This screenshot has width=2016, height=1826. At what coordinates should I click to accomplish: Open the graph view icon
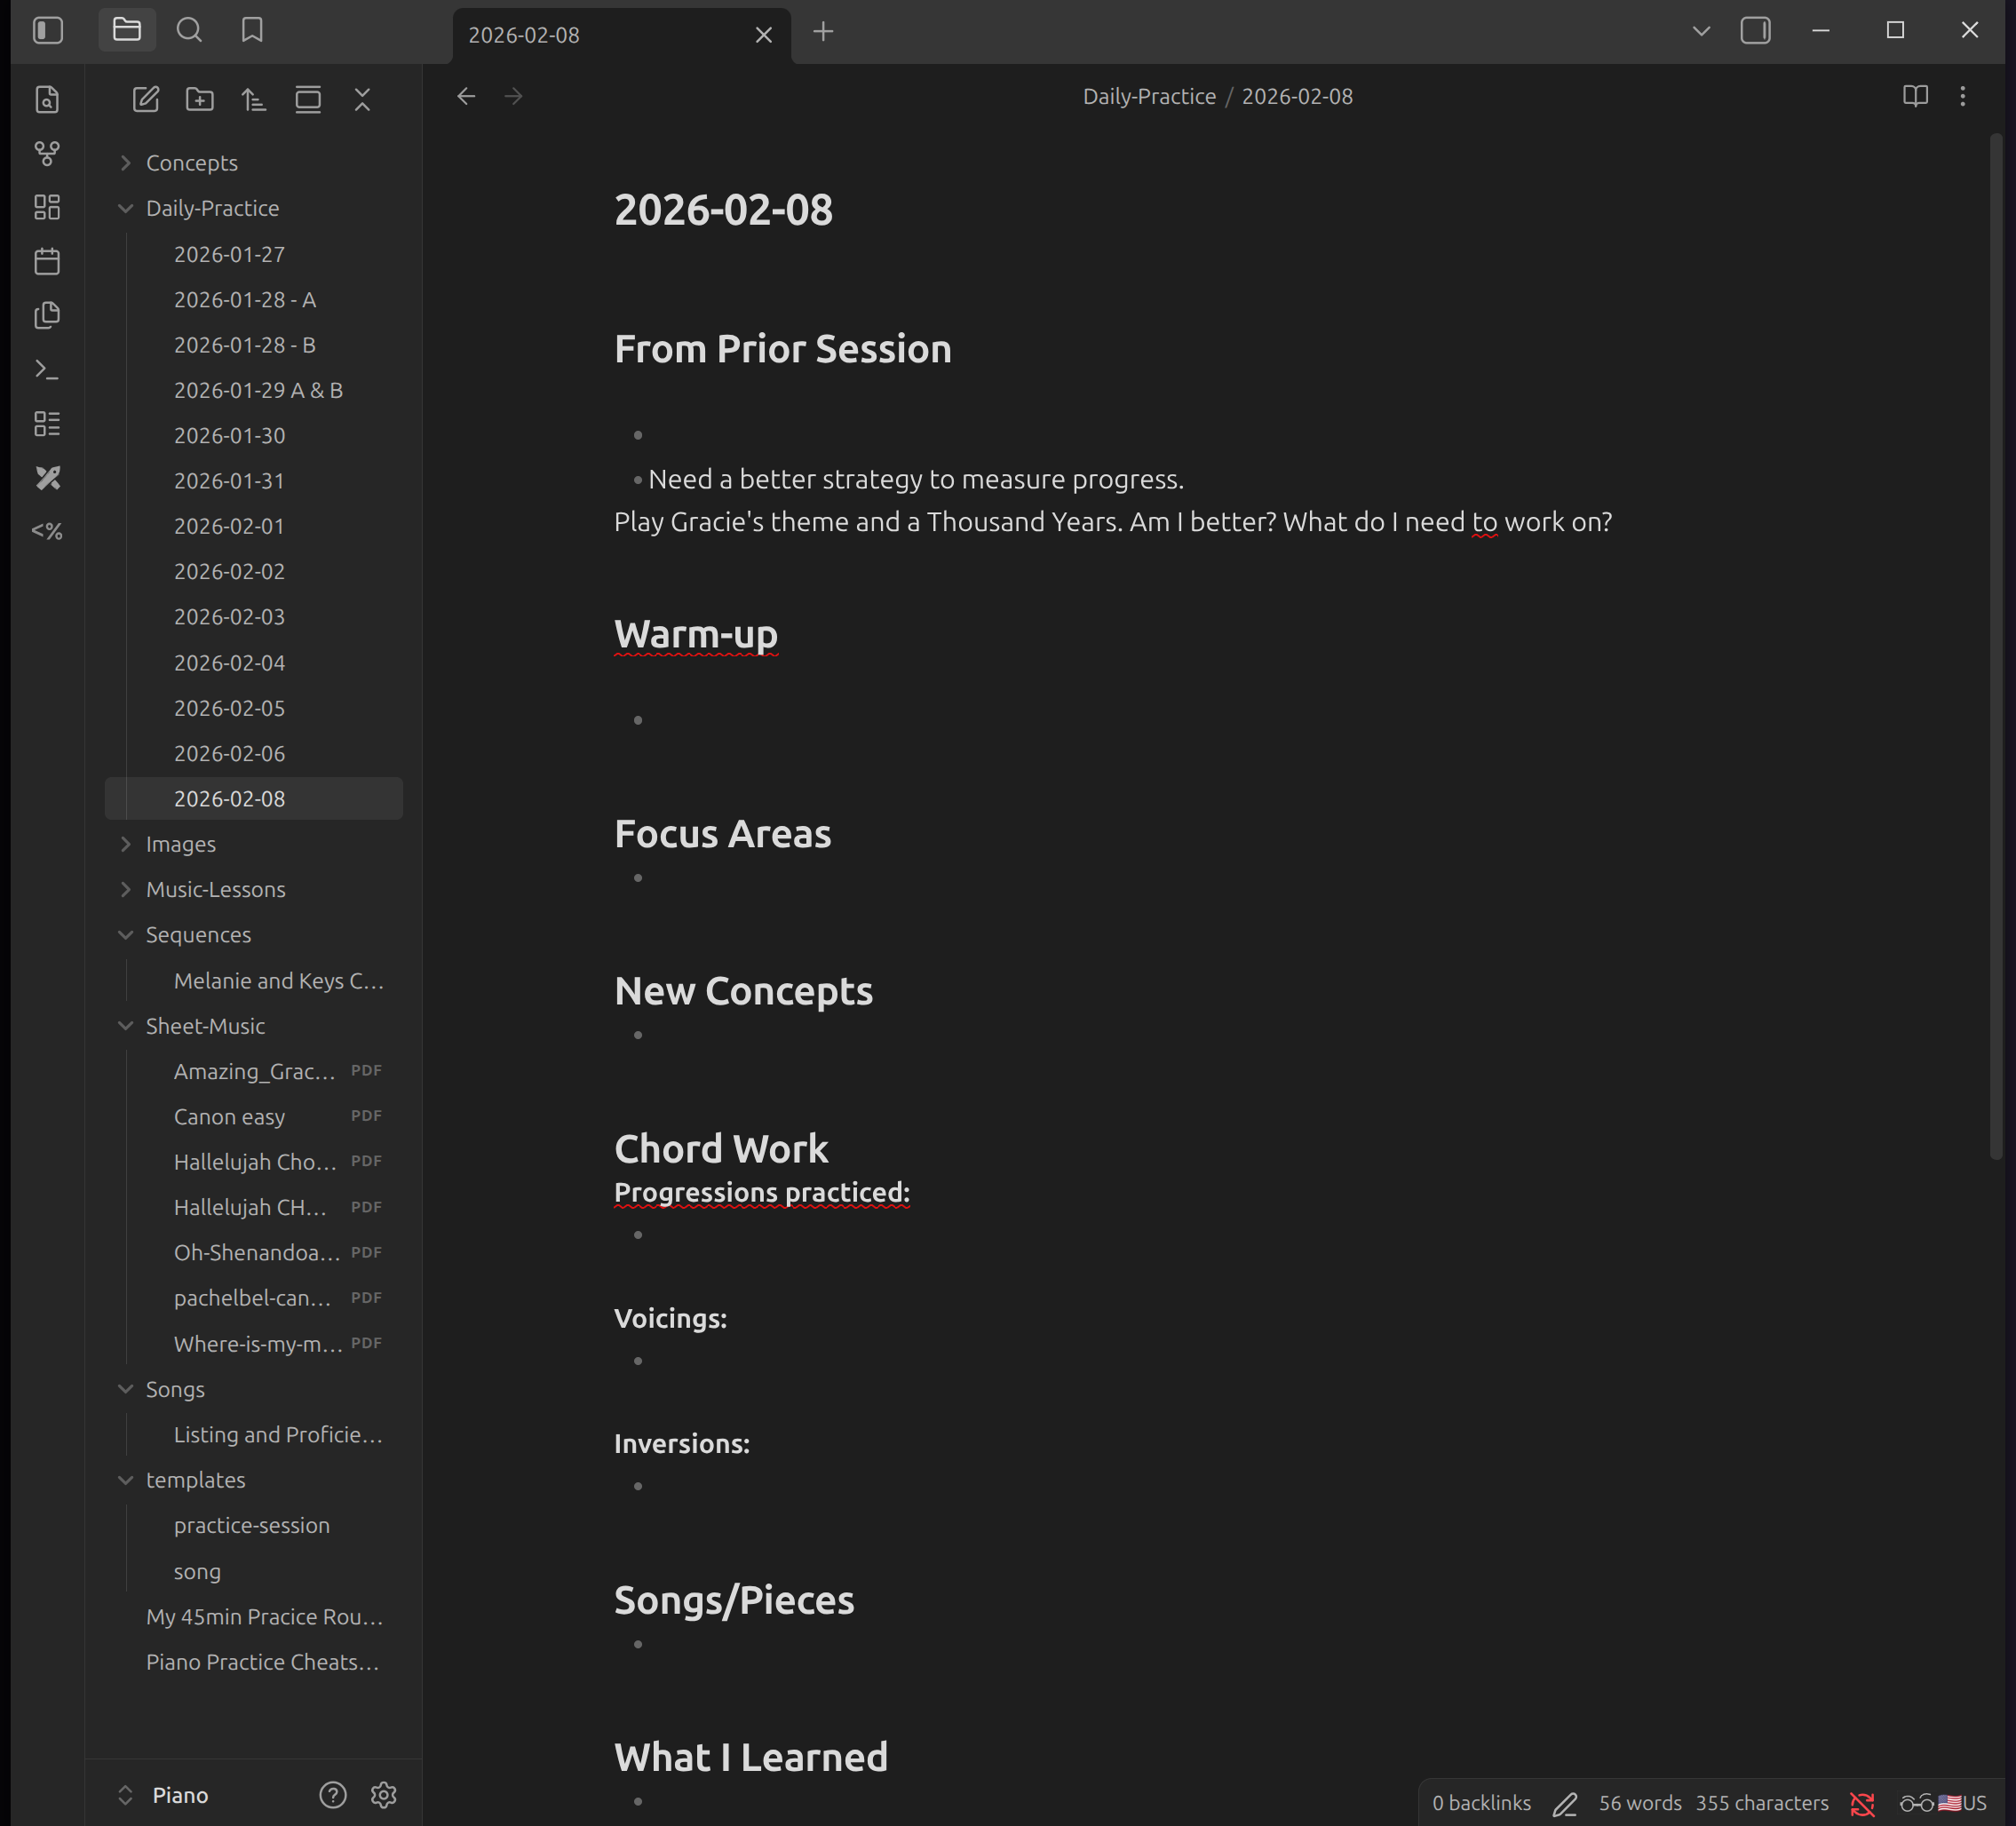click(47, 153)
